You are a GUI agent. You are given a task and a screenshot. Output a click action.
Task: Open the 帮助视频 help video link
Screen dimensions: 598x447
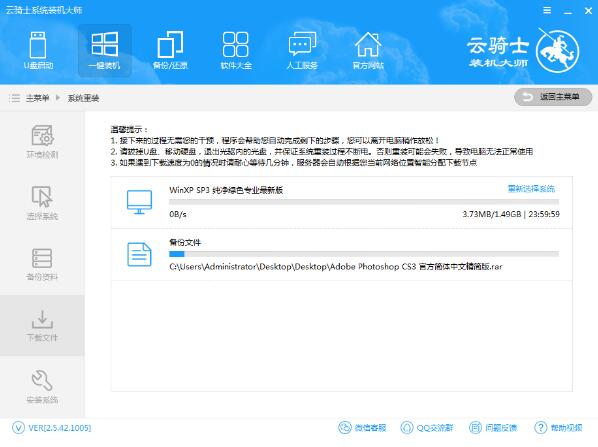tap(558, 428)
